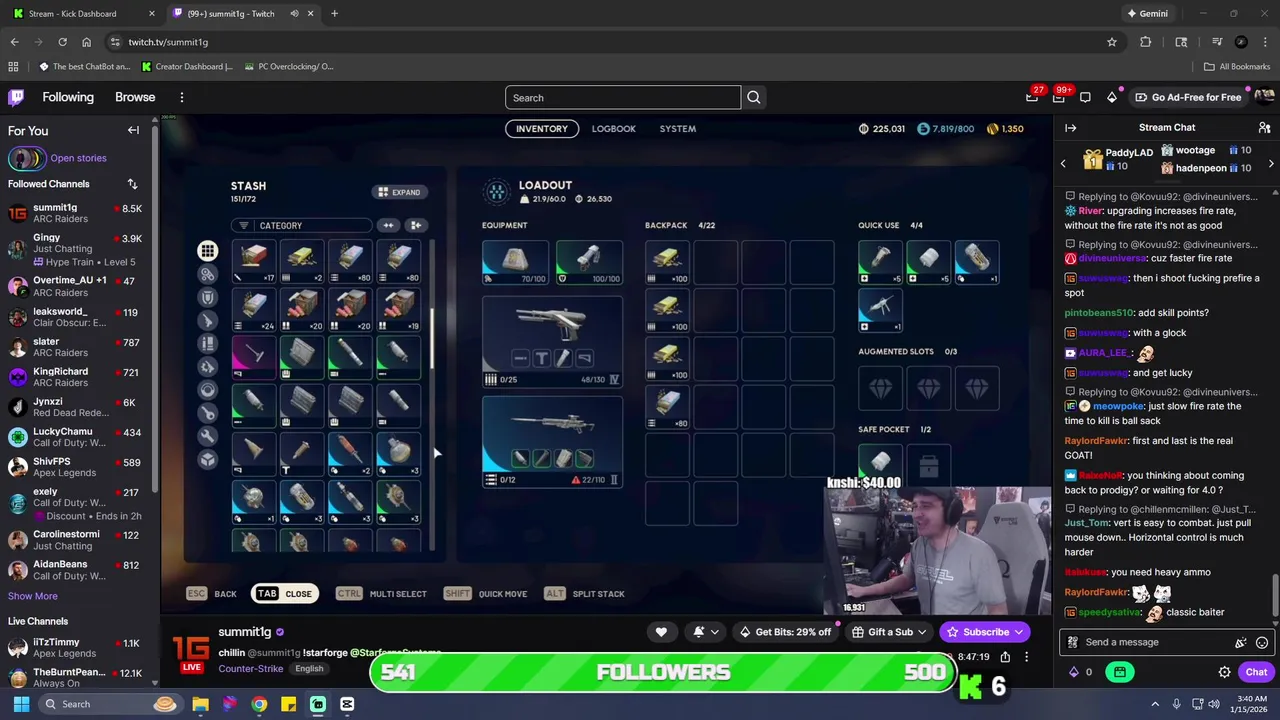The width and height of the screenshot is (1280, 720).
Task: Expand followed channels with Show More
Action: 33,596
